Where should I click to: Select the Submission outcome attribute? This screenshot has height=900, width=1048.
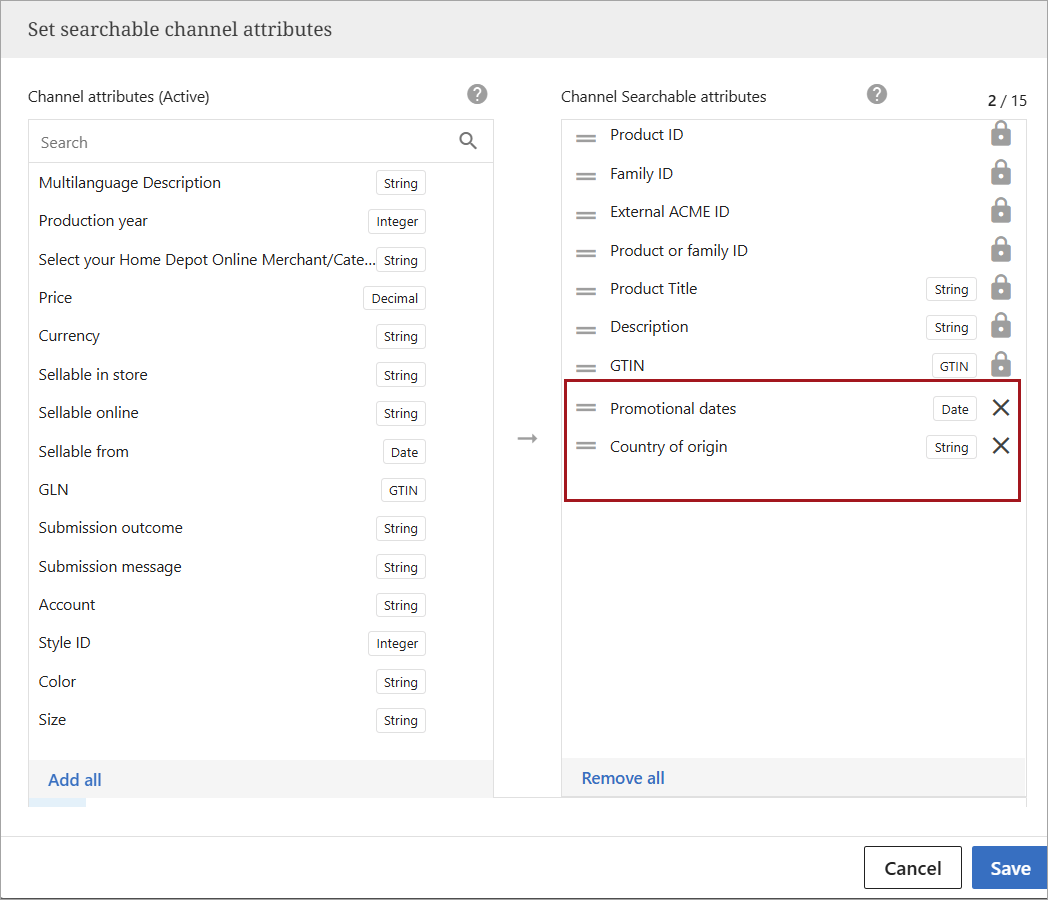(x=110, y=528)
